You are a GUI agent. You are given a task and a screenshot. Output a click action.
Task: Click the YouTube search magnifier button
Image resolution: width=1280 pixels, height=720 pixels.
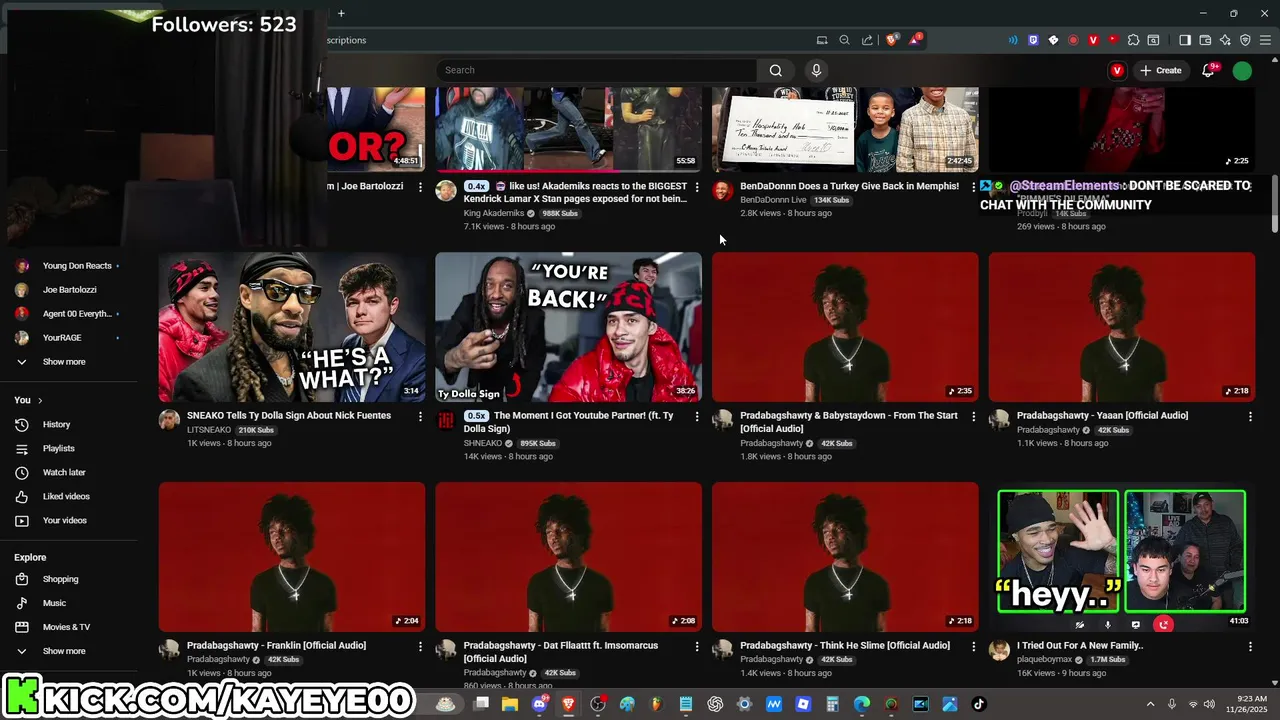pos(775,70)
